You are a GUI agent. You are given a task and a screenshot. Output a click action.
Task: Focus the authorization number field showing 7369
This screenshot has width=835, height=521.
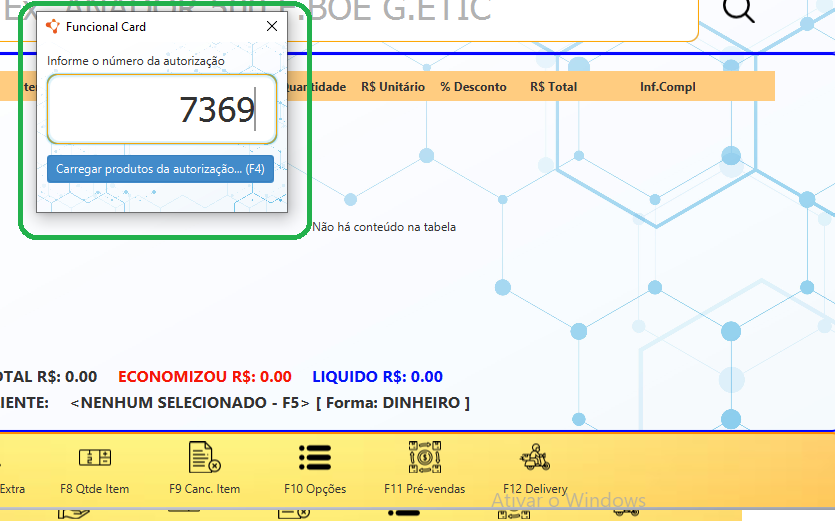[161, 109]
